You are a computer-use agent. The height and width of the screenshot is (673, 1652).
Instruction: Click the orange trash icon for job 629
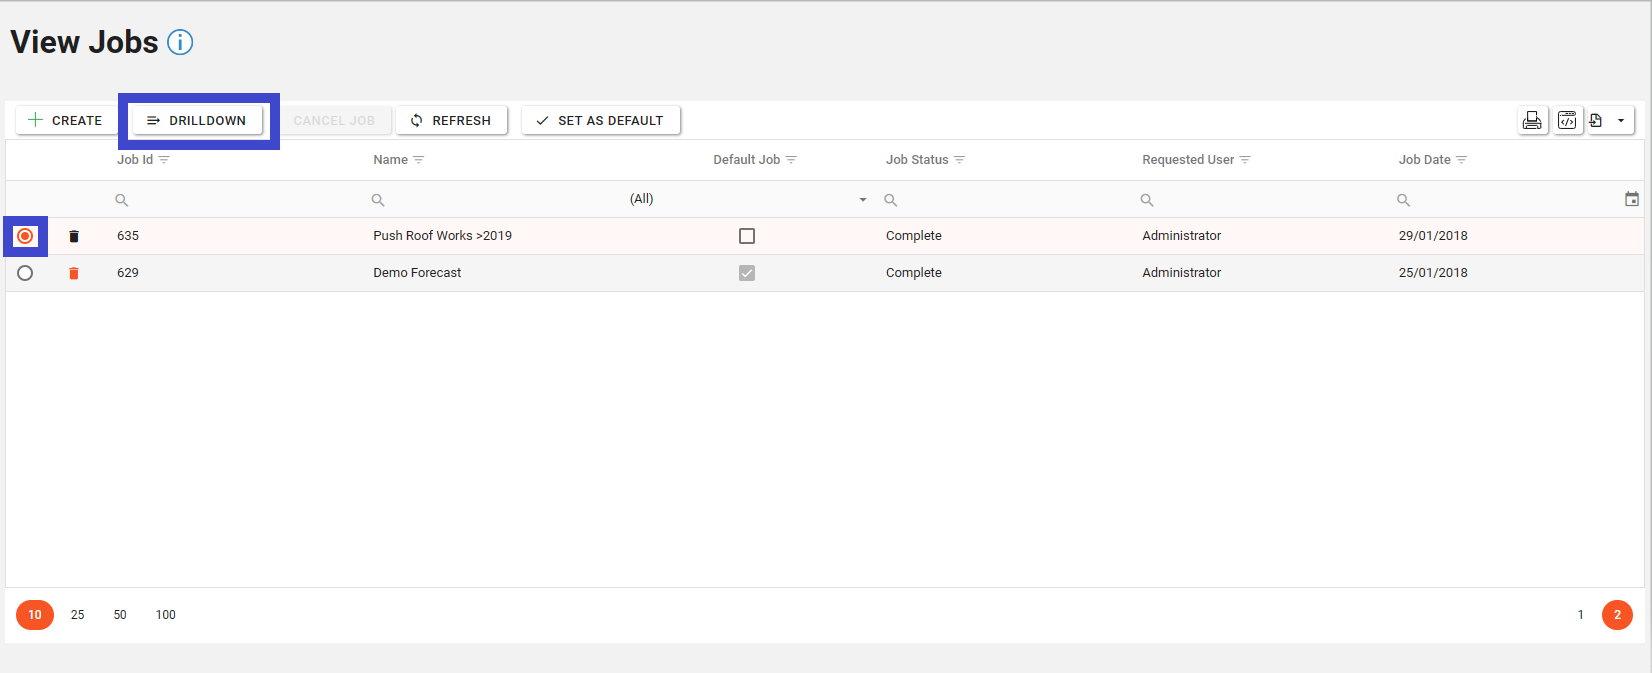pyautogui.click(x=74, y=273)
